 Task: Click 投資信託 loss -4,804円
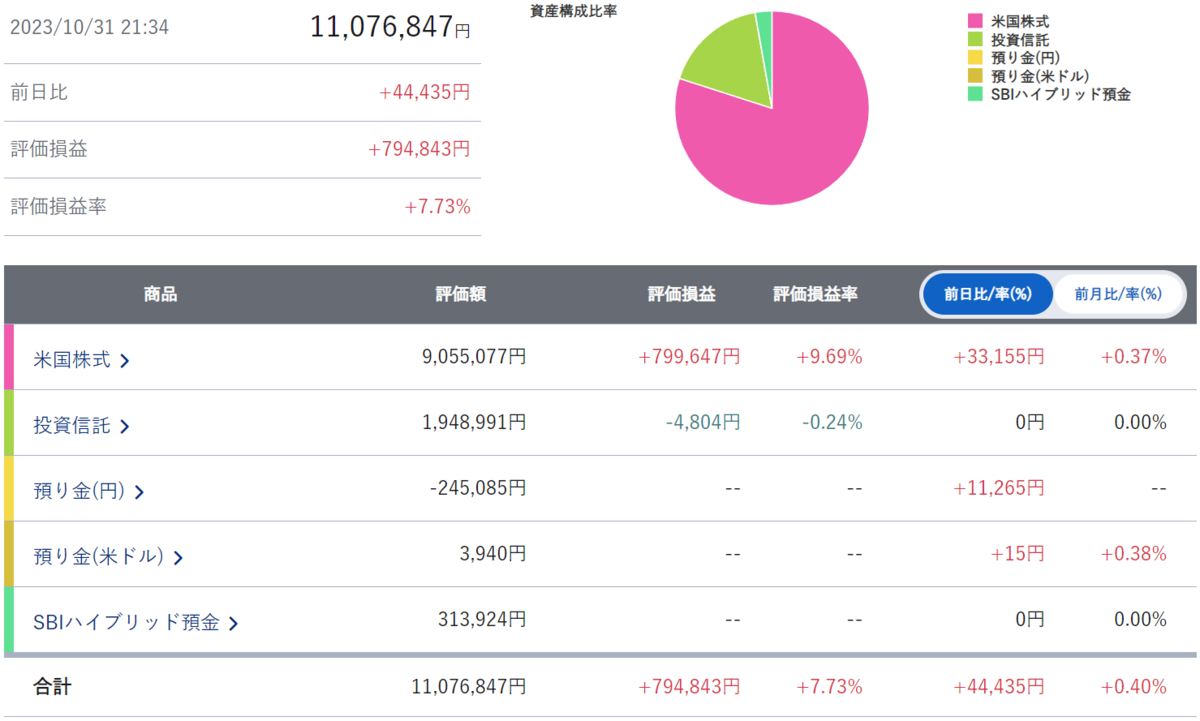point(703,422)
